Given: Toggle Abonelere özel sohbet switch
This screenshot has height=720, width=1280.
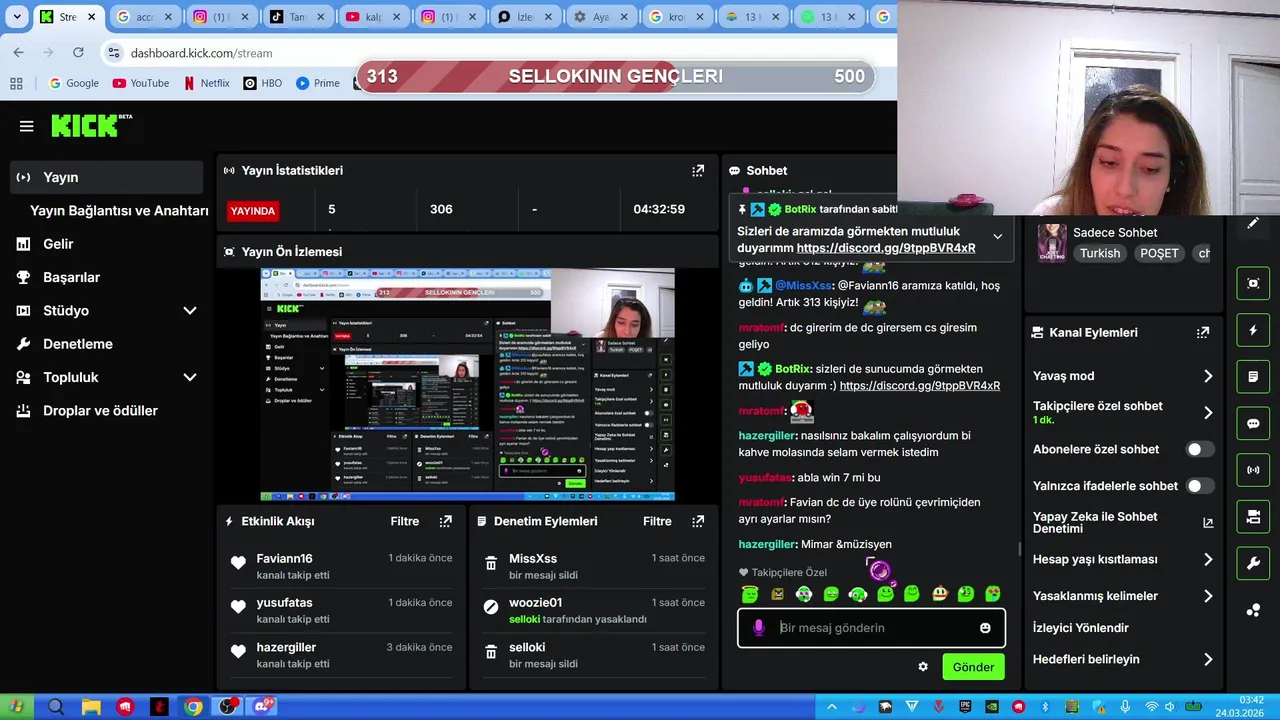Looking at the screenshot, I should coord(1200,450).
